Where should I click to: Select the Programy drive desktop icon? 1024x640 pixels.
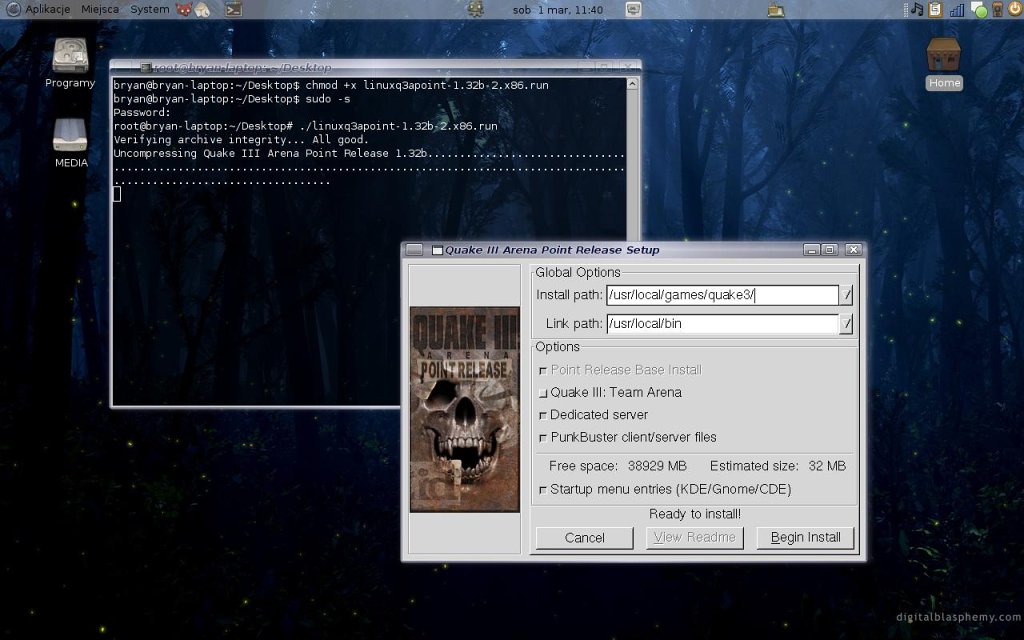pyautogui.click(x=70, y=63)
